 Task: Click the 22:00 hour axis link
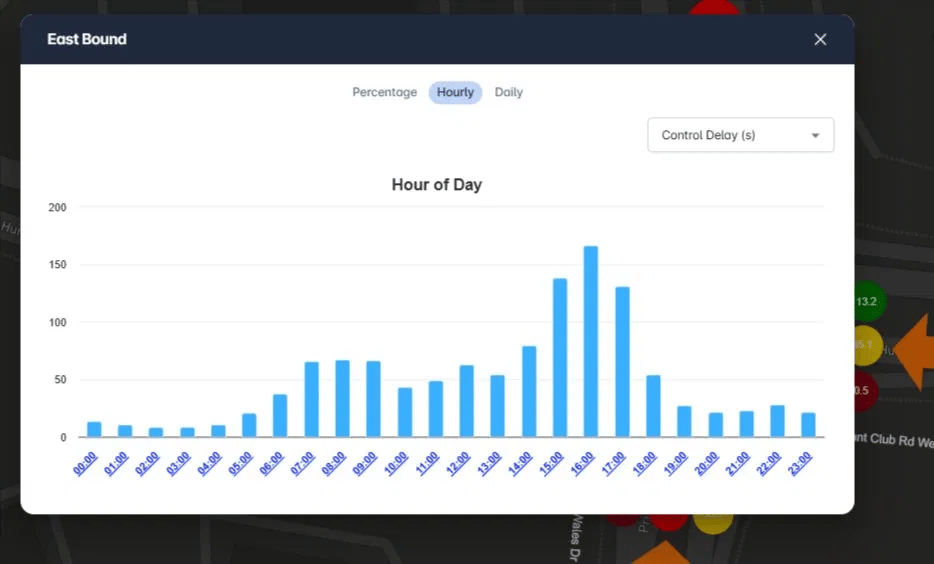(x=768, y=463)
